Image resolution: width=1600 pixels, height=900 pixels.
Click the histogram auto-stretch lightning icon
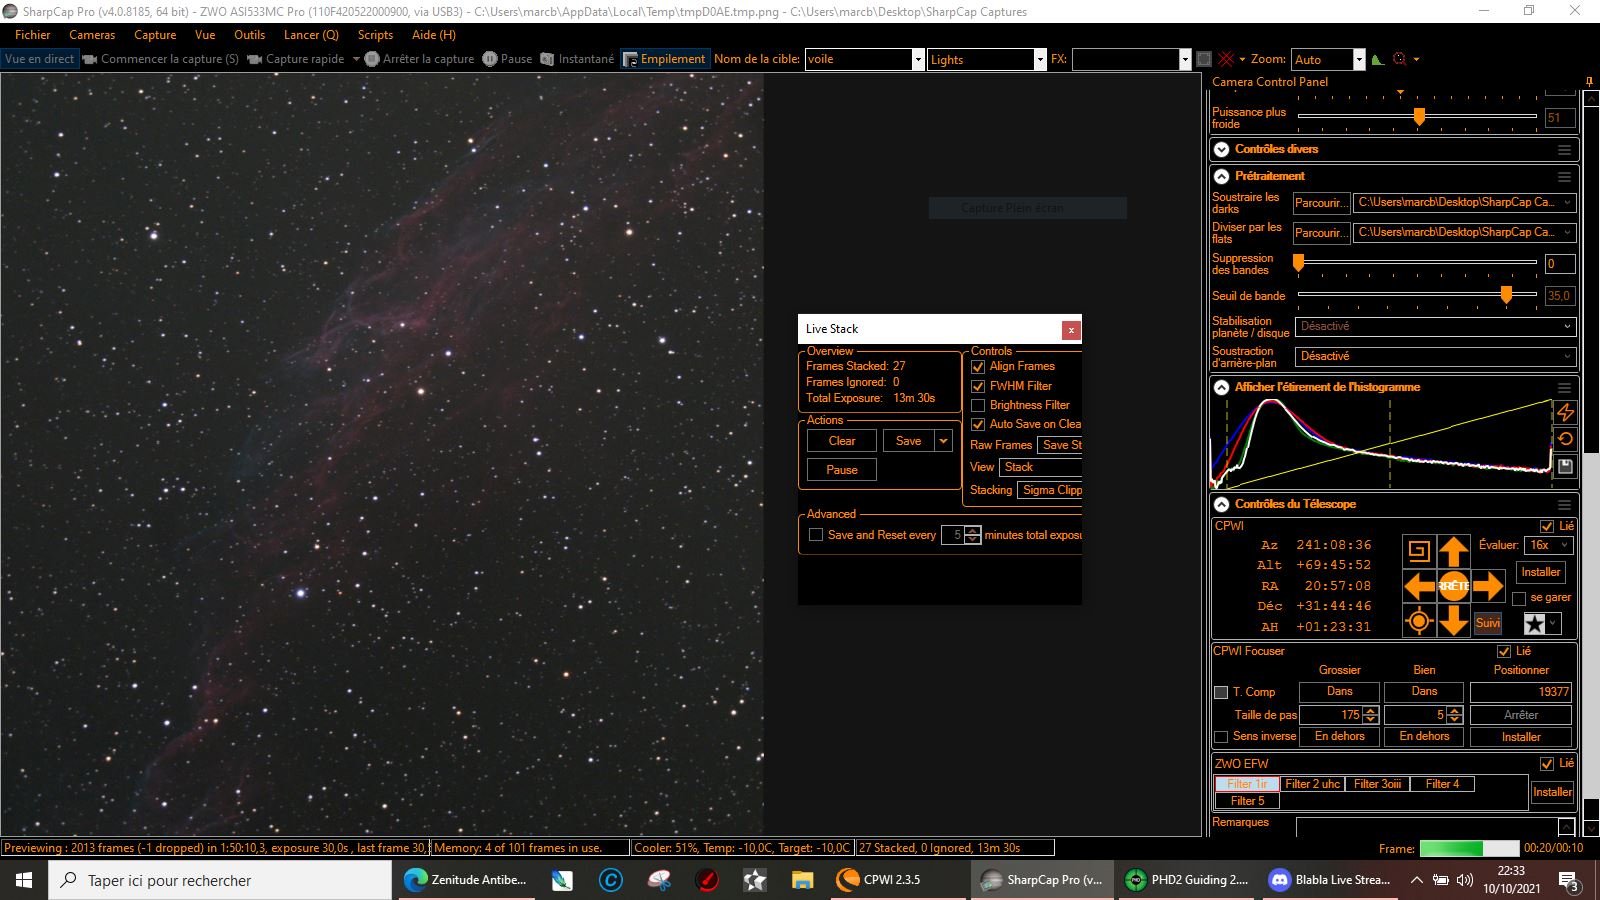coord(1565,412)
